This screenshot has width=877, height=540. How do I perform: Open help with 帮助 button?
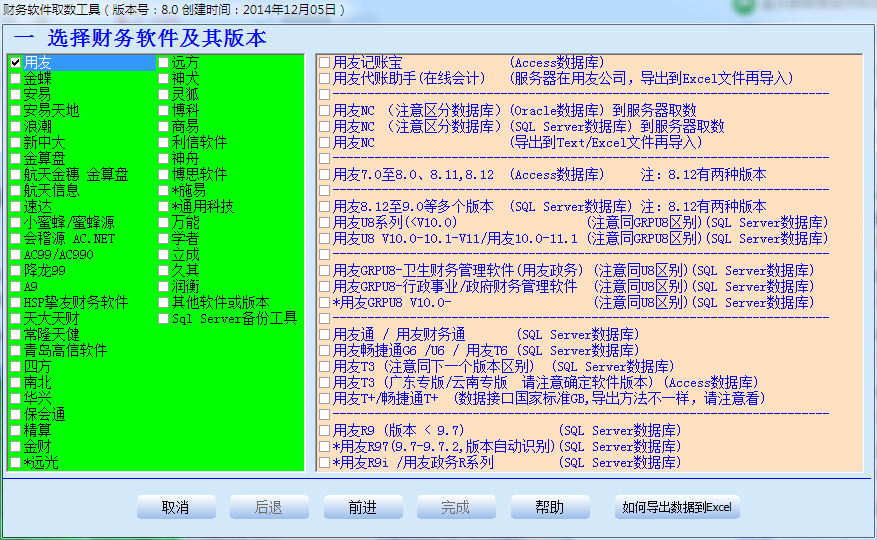(x=550, y=507)
